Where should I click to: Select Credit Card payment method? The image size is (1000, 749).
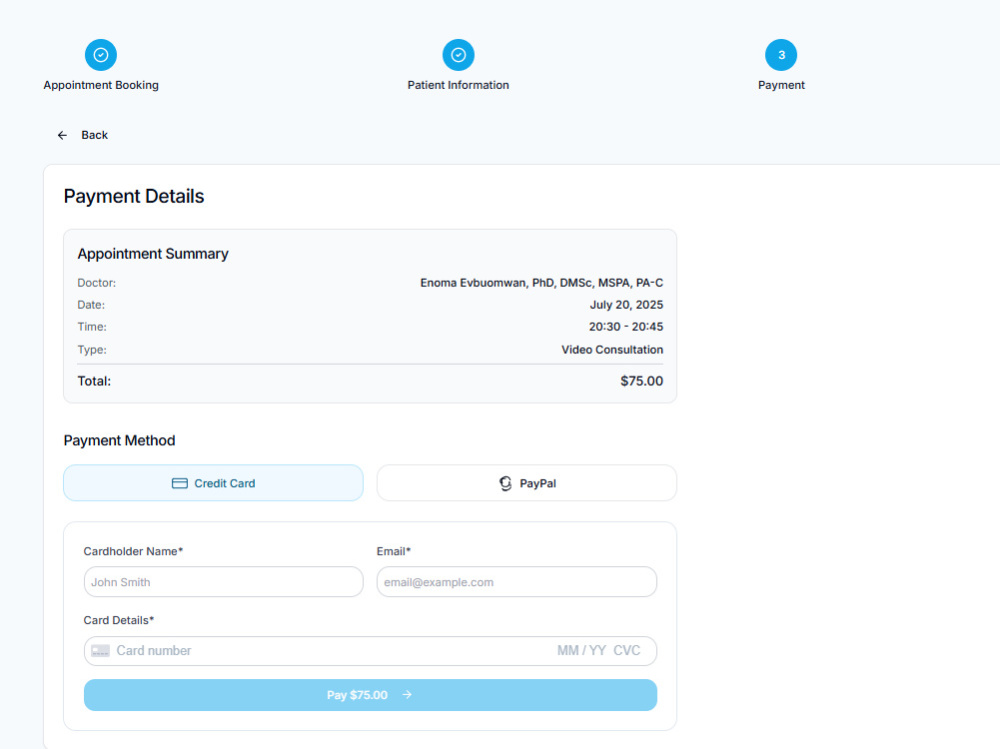pos(214,483)
